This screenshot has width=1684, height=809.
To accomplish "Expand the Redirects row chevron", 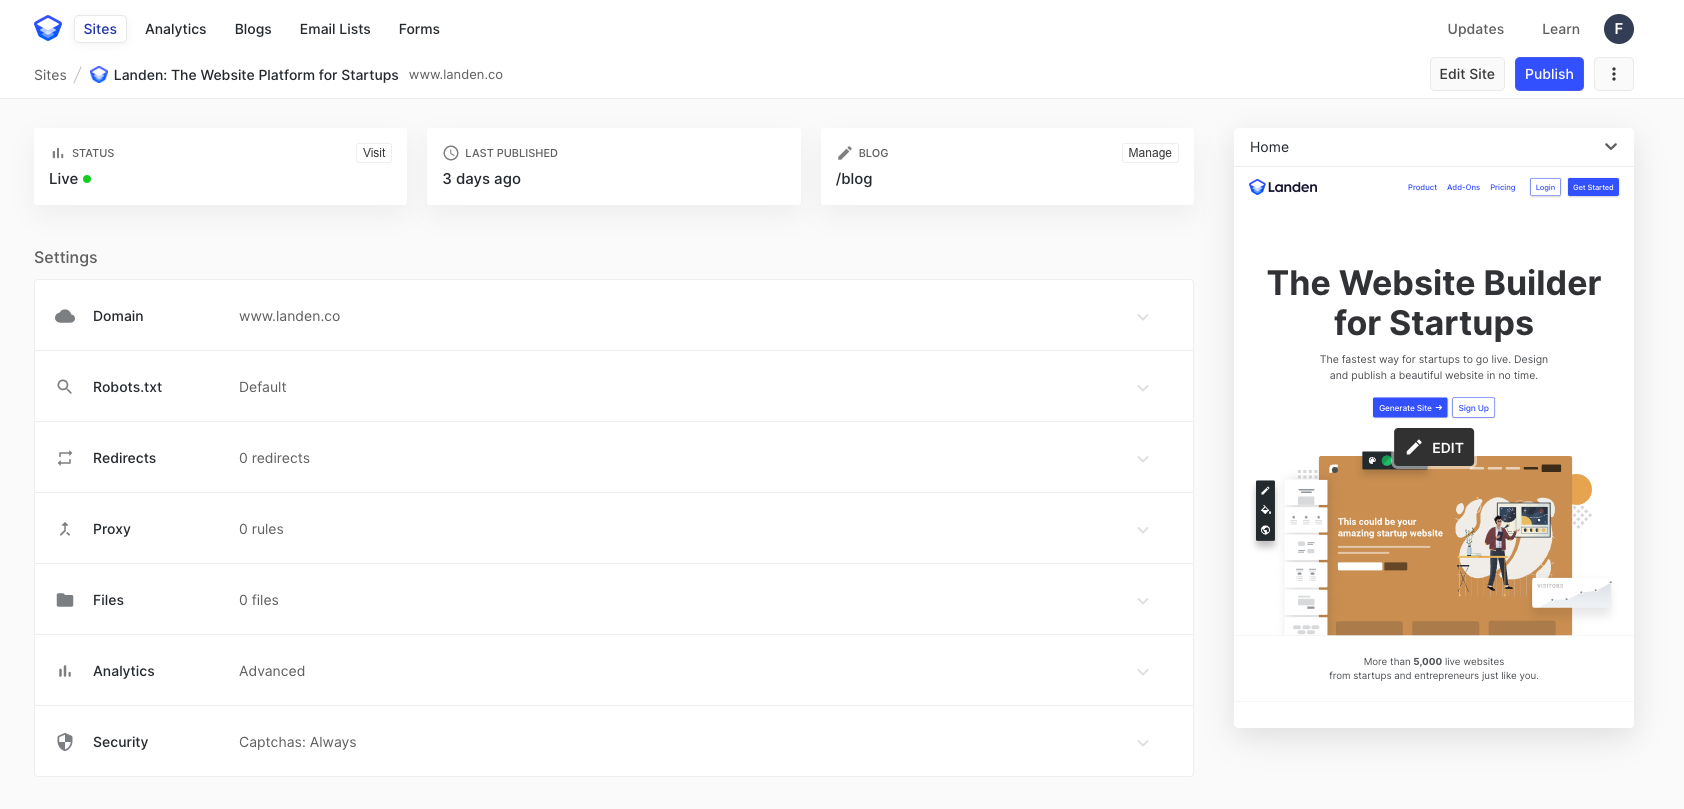I will click(x=1142, y=458).
